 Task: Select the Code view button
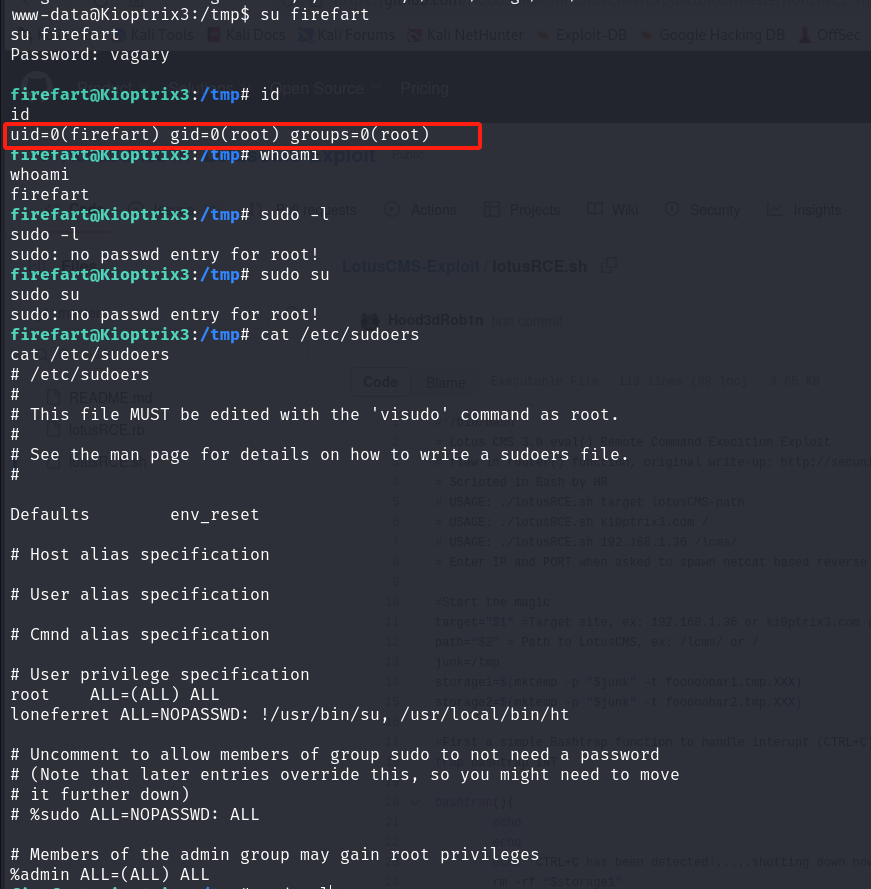[x=380, y=382]
